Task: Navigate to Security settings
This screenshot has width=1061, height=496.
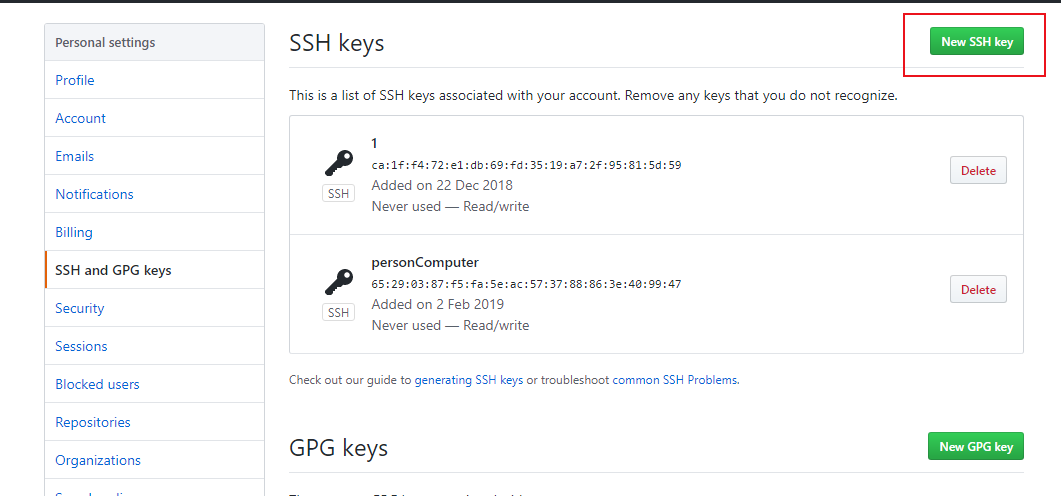Action: pos(80,308)
